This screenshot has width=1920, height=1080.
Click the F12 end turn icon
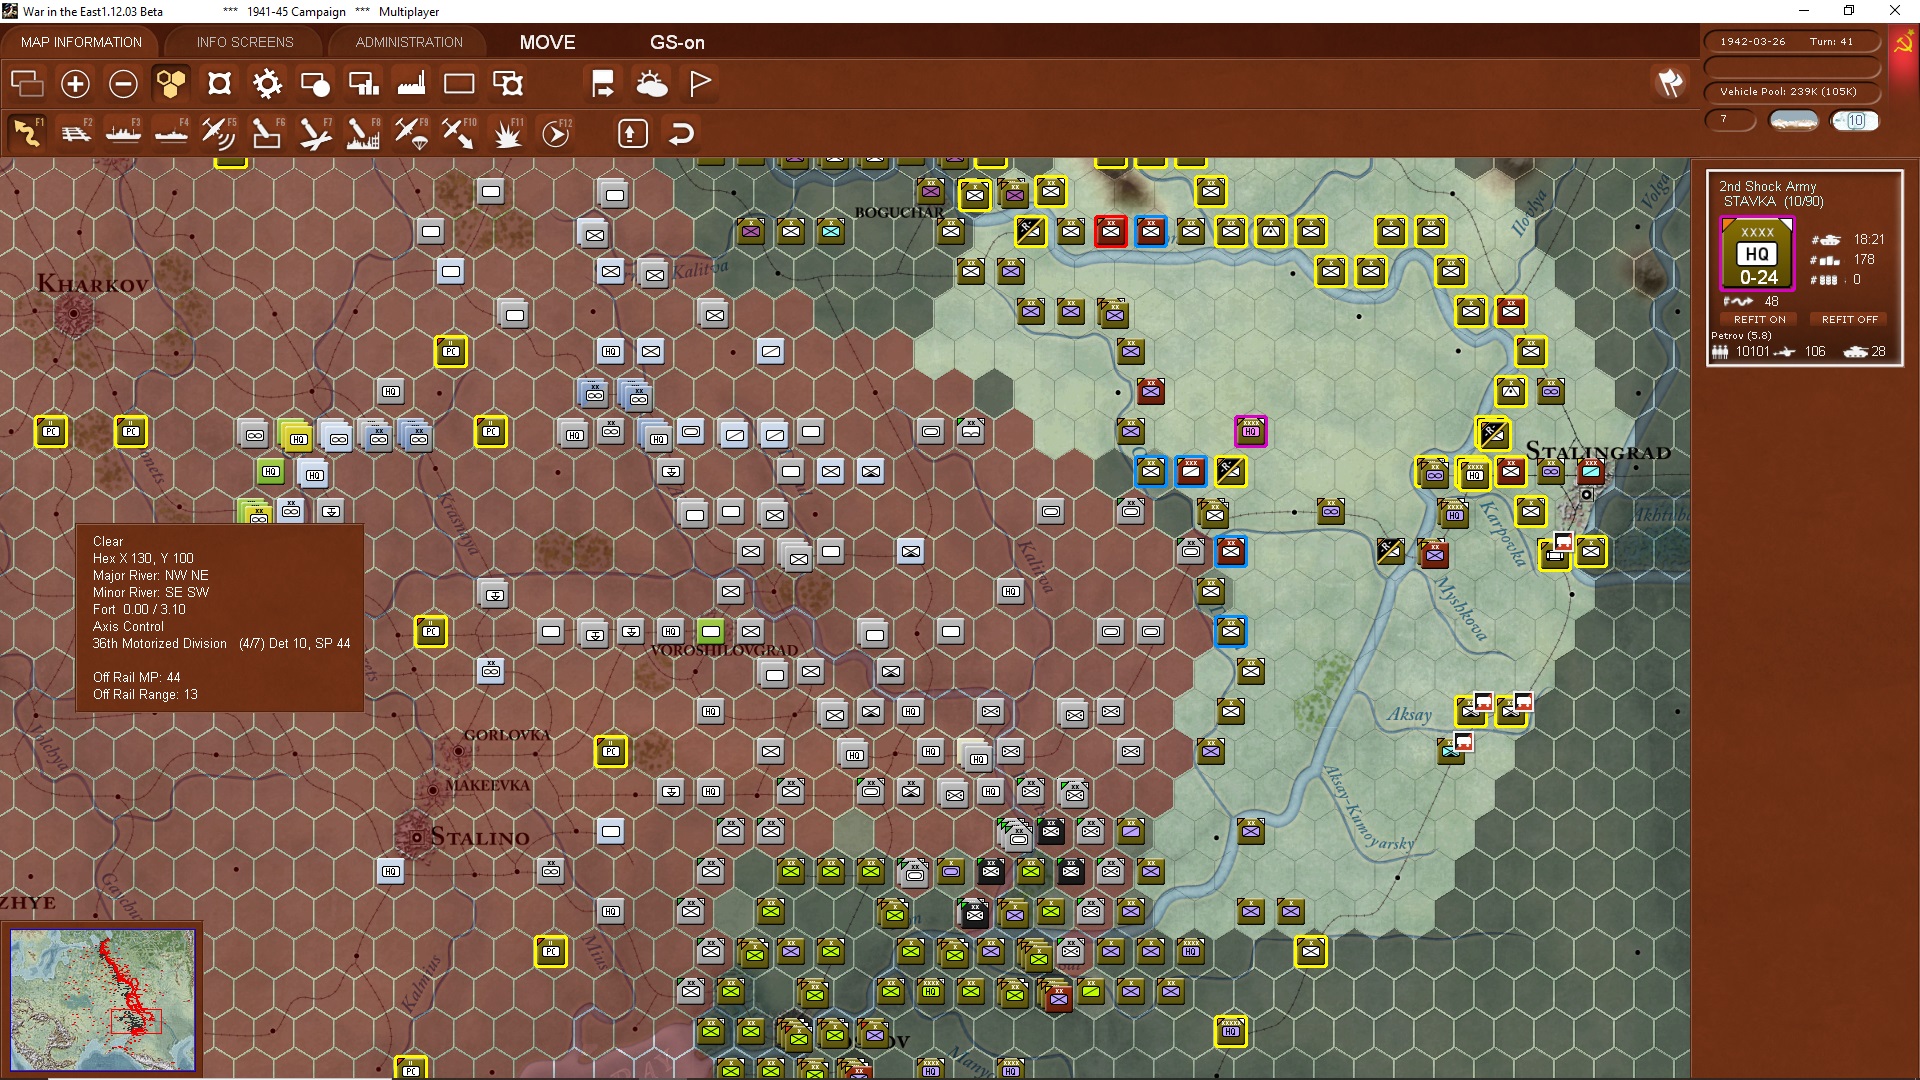(556, 133)
